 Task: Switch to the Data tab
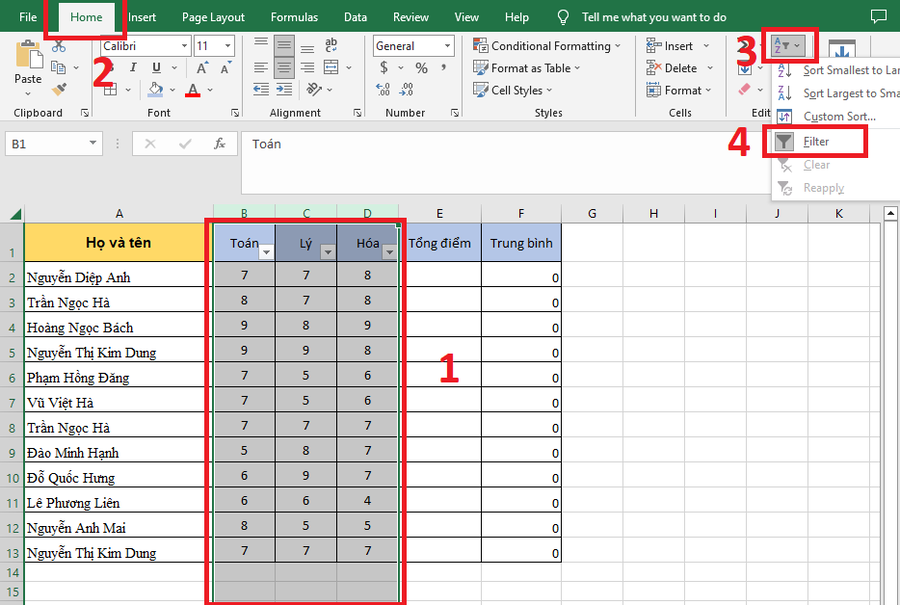[x=355, y=17]
